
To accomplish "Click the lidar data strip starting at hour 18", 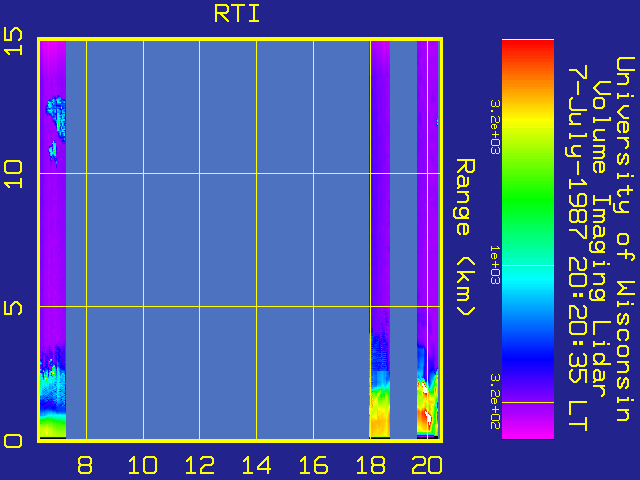I will click(x=380, y=240).
